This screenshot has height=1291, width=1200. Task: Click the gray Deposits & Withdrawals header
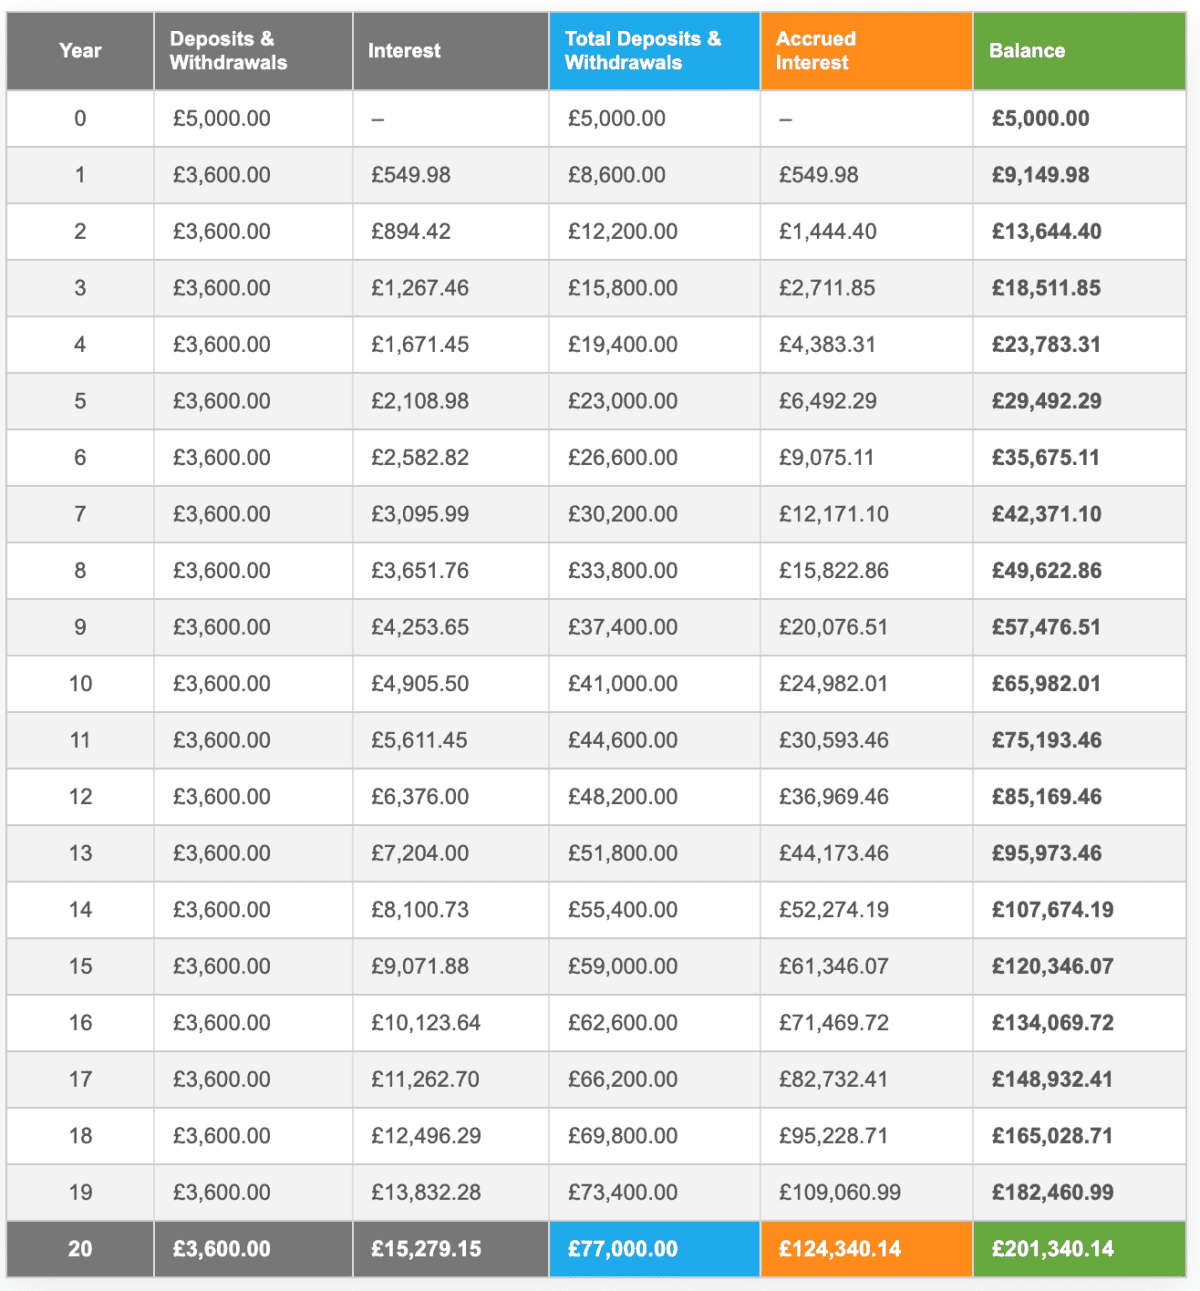228,51
